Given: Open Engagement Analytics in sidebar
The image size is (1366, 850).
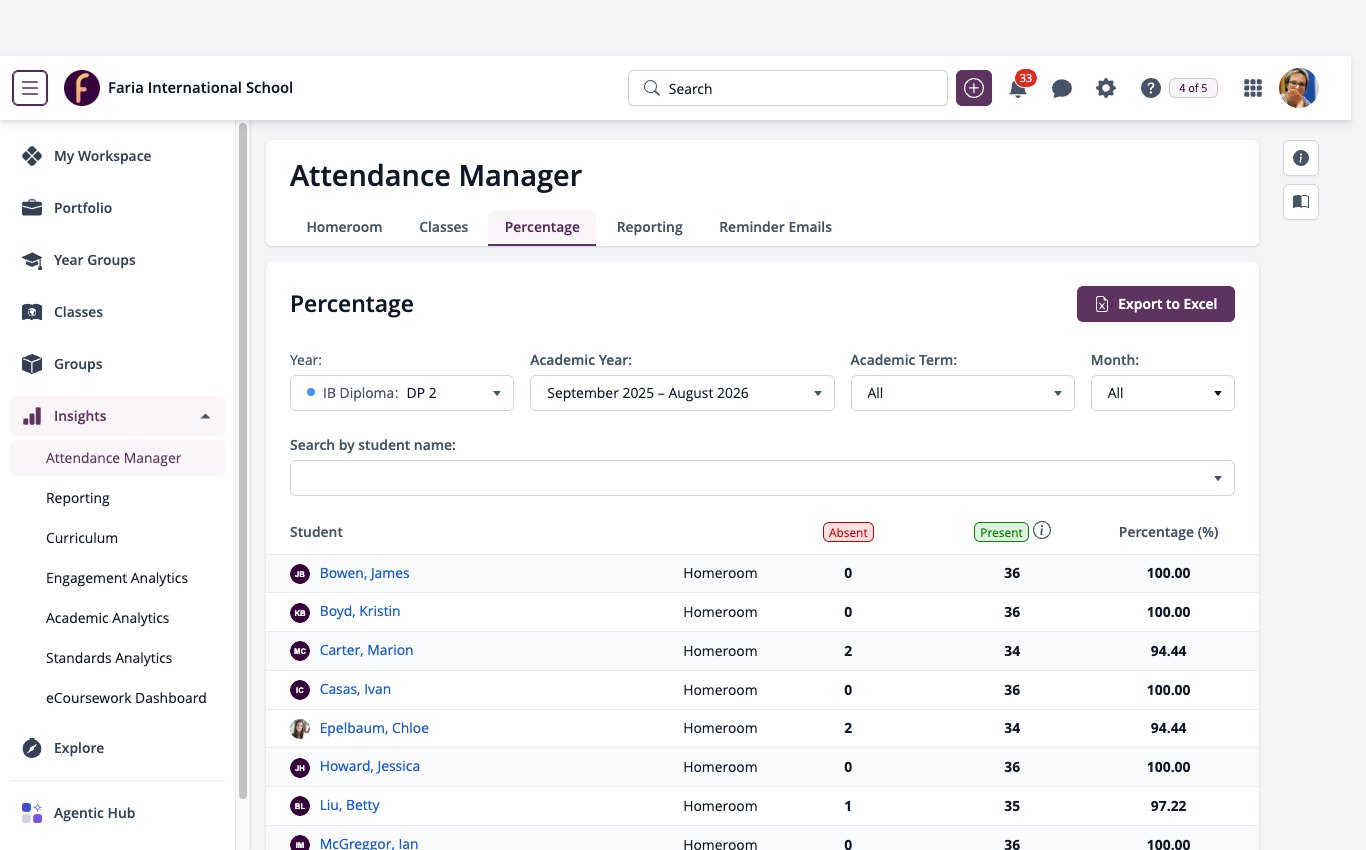Looking at the screenshot, I should 117,578.
